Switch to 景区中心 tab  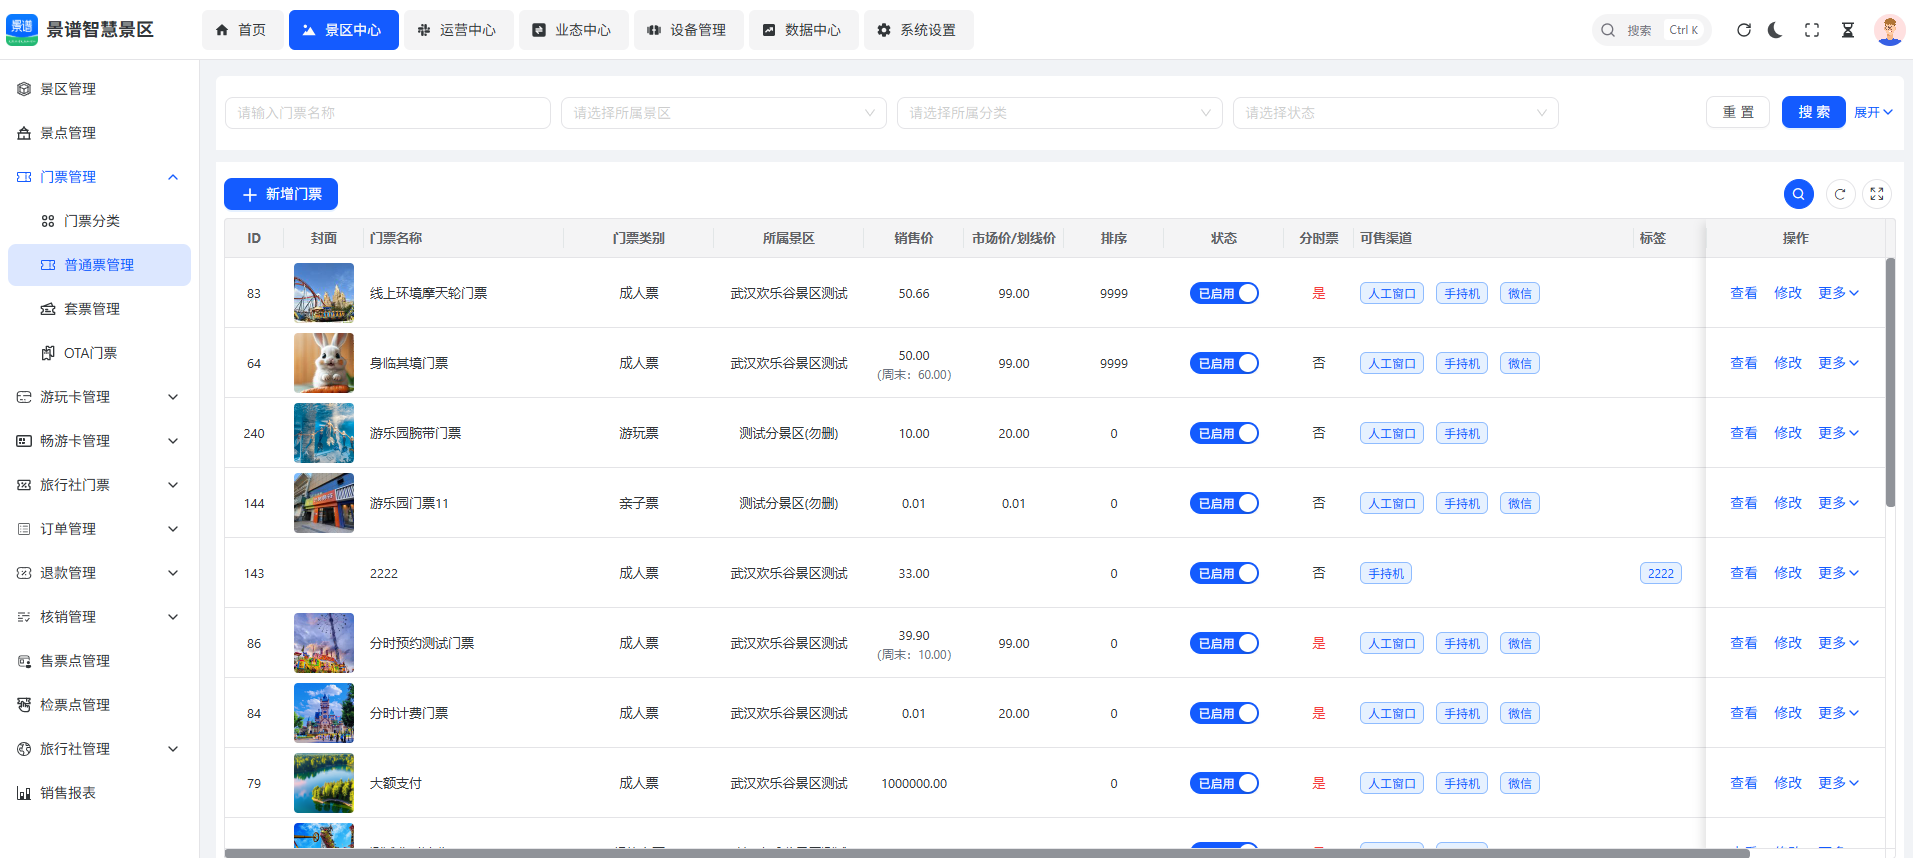pyautogui.click(x=343, y=30)
